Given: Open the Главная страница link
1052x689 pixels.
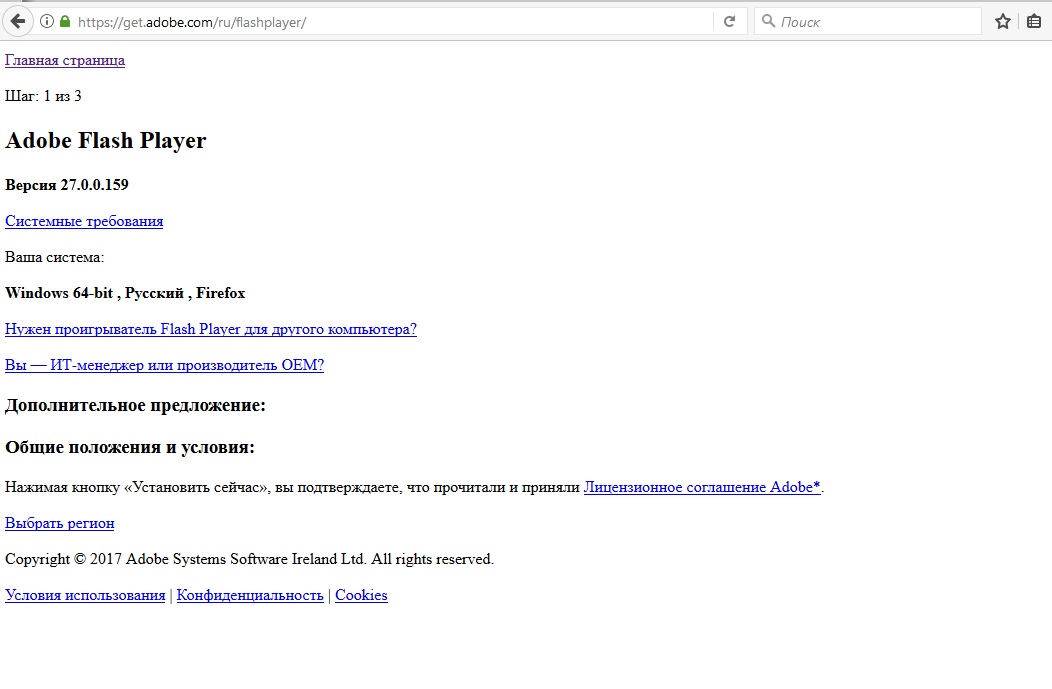Looking at the screenshot, I should click(65, 60).
